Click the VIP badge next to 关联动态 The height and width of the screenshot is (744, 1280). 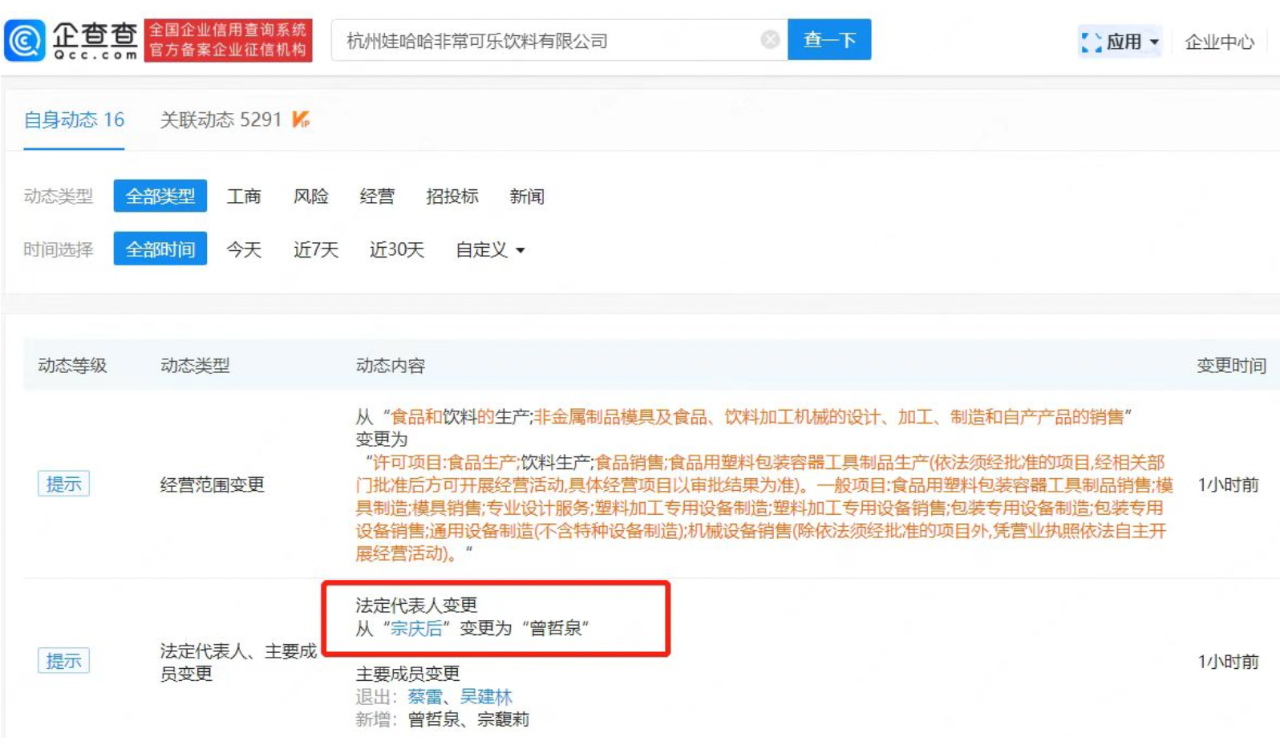click(x=300, y=120)
